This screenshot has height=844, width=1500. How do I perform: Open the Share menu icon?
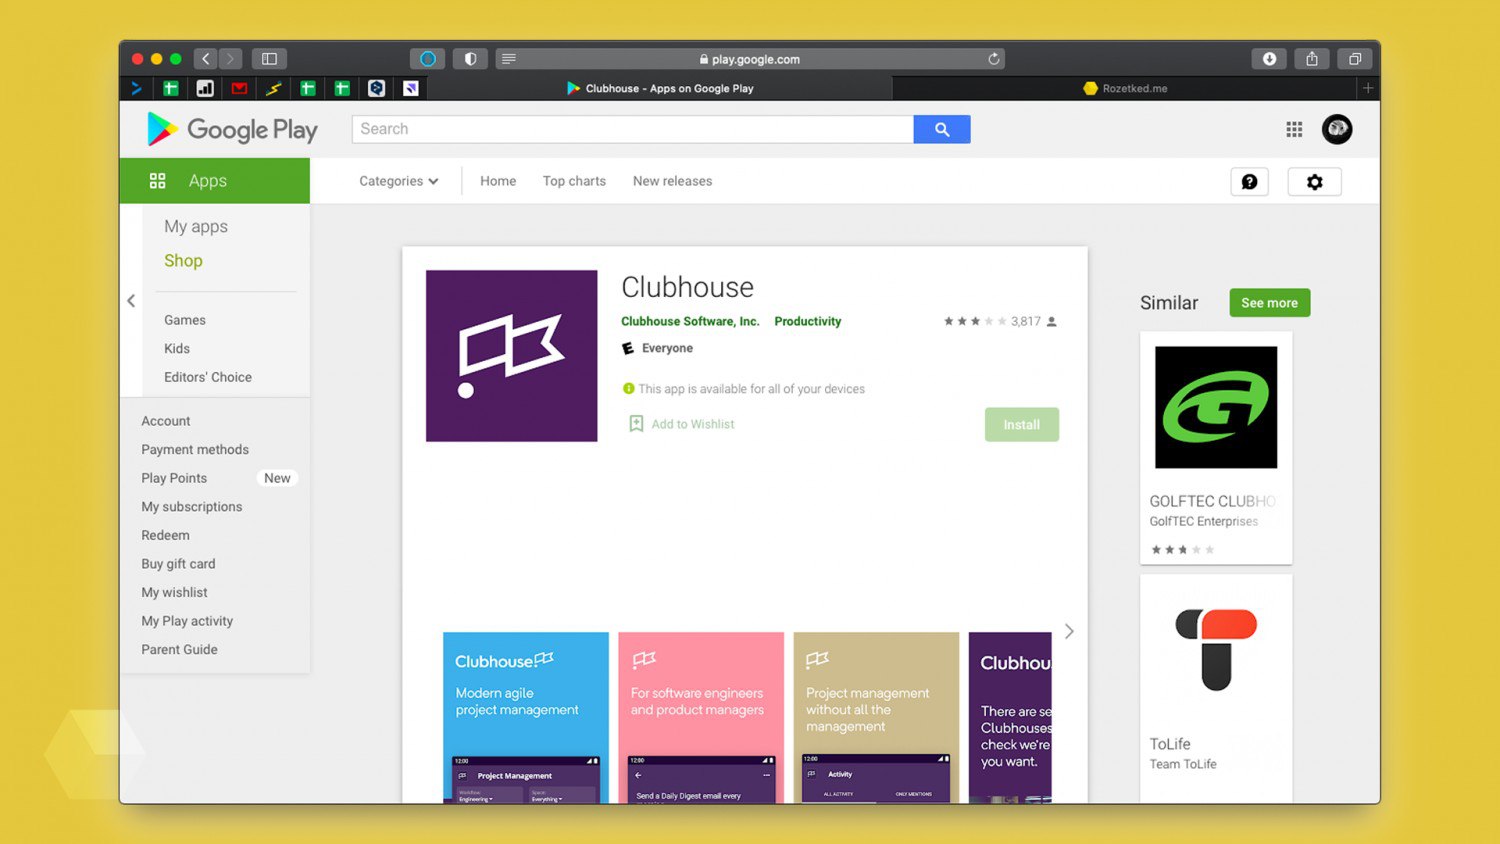coord(1312,59)
